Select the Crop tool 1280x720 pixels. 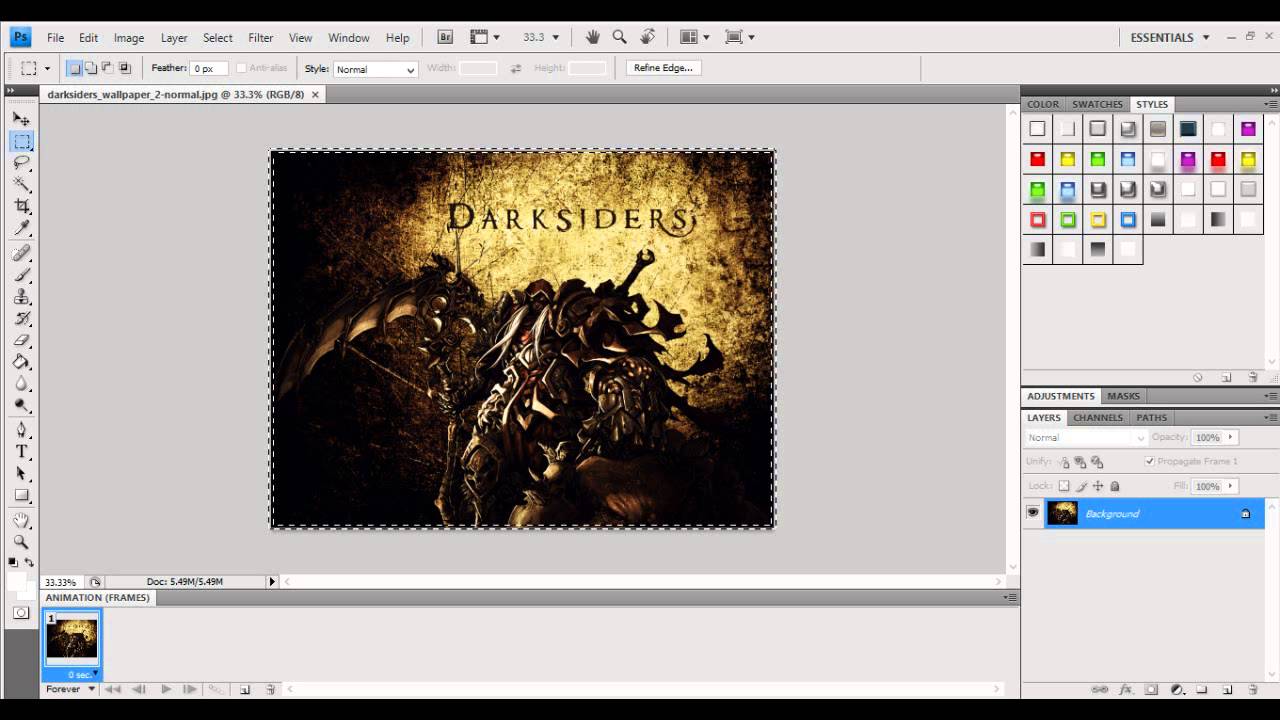21,207
